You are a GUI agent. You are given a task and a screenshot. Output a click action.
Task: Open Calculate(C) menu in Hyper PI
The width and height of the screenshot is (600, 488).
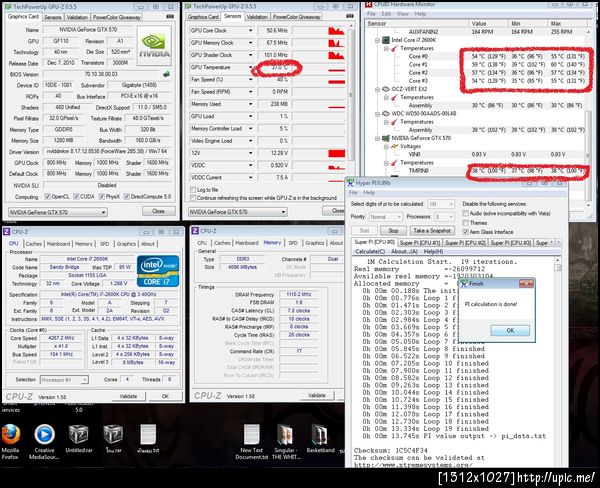(370, 251)
